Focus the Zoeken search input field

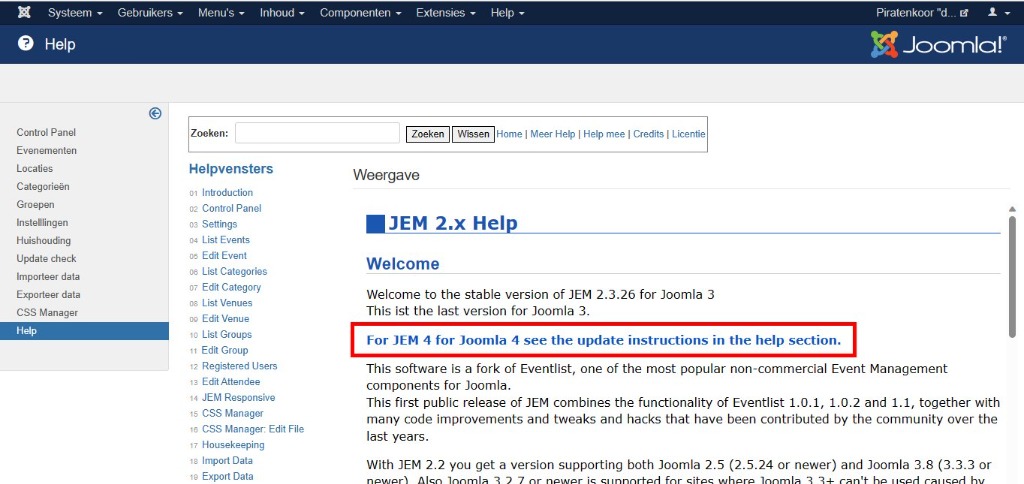pyautogui.click(x=317, y=133)
